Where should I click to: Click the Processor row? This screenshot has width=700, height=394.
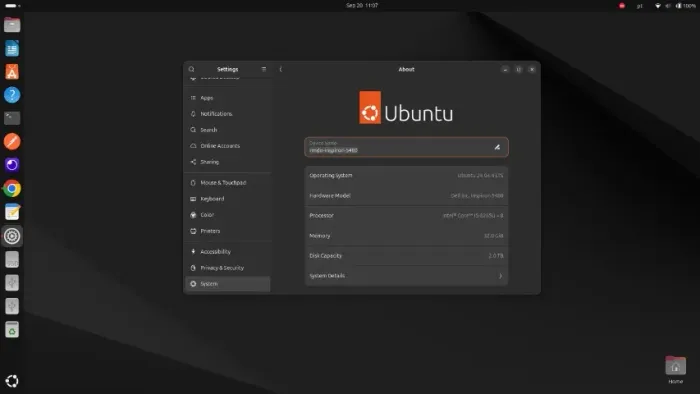406,216
